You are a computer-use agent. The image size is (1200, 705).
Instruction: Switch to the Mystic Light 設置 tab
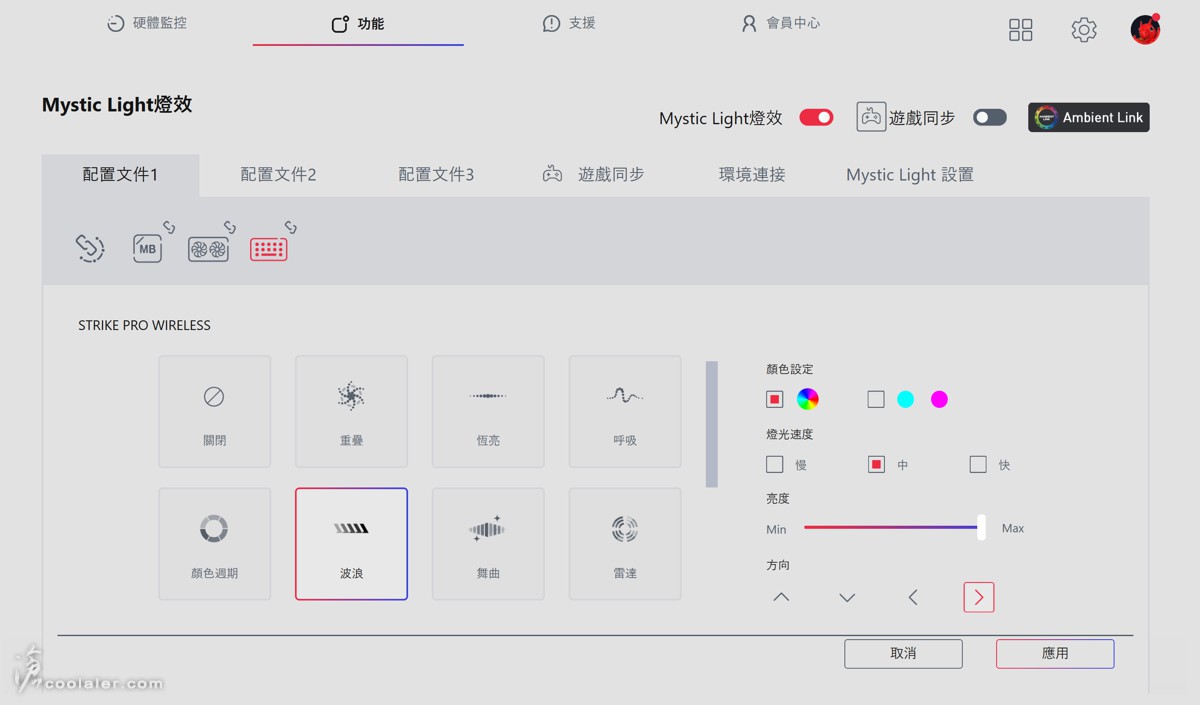point(910,175)
